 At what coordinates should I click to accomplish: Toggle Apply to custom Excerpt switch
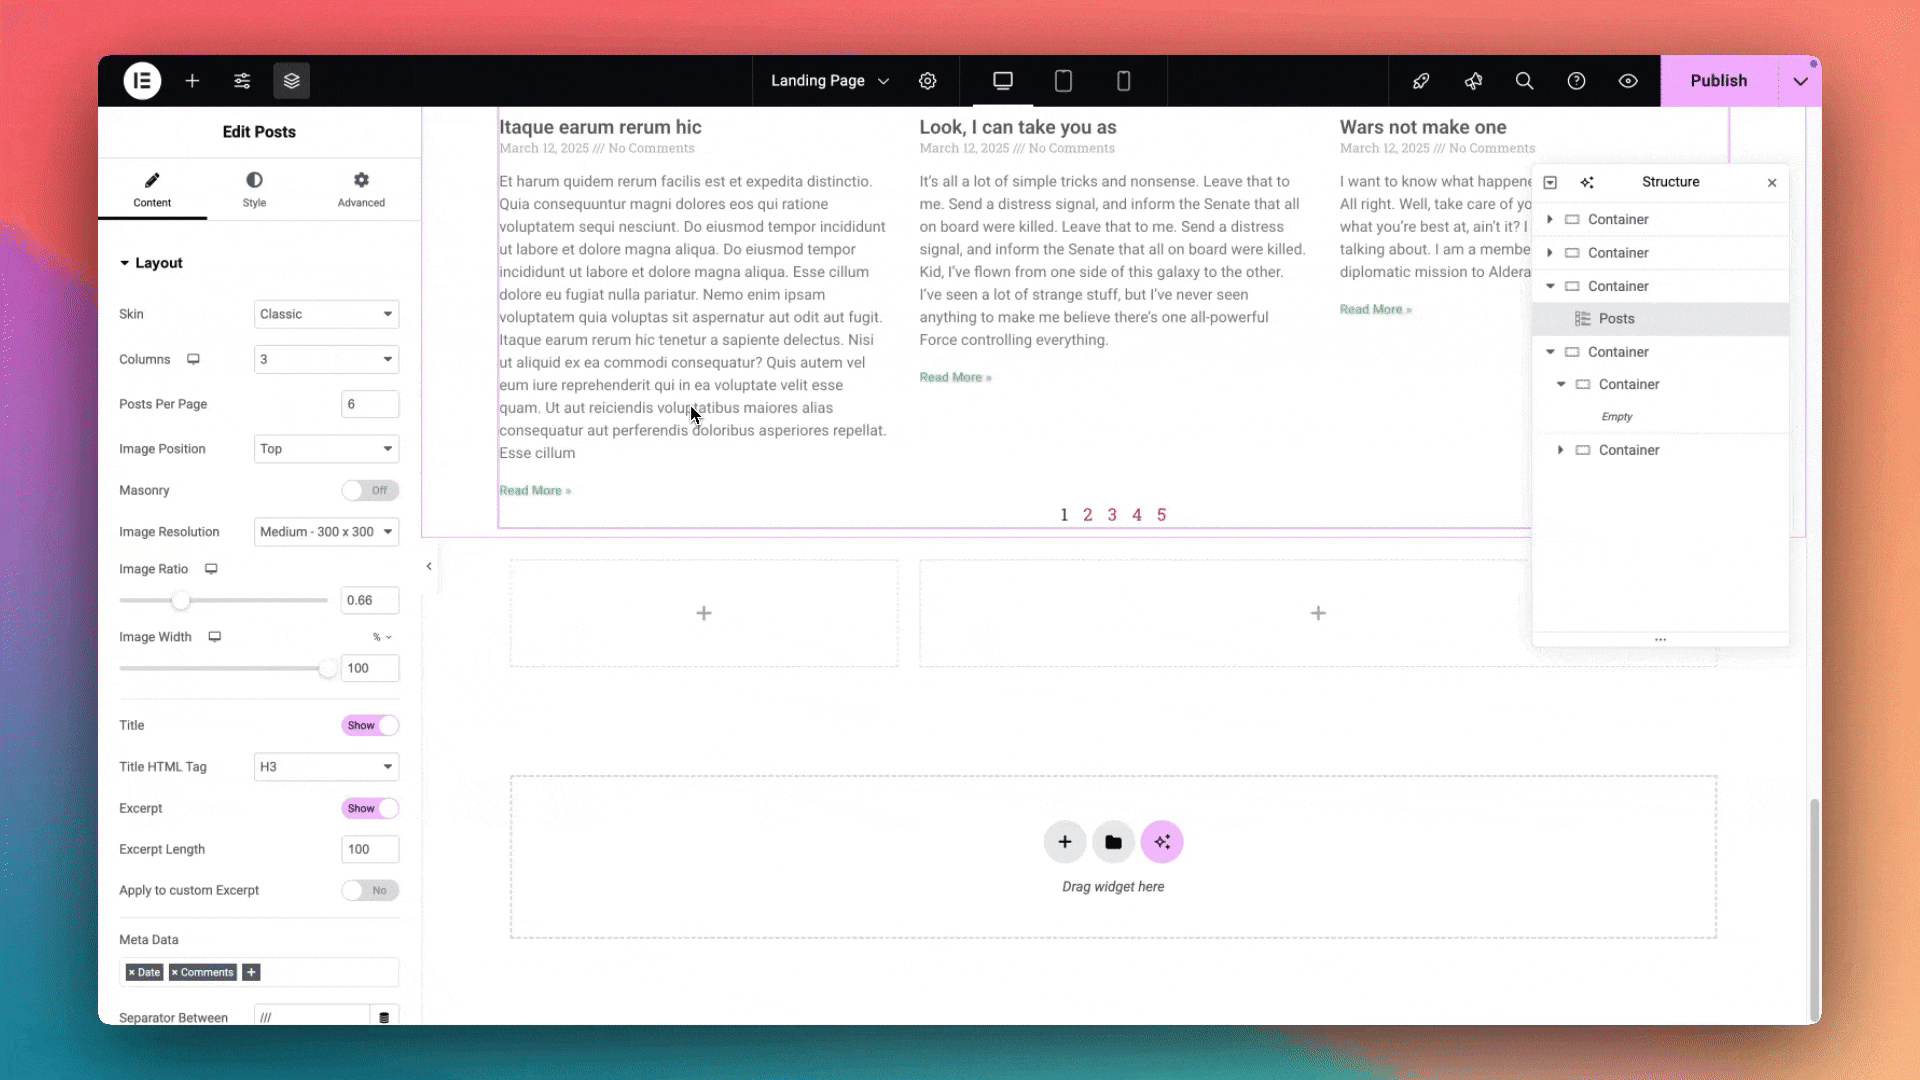coord(370,890)
